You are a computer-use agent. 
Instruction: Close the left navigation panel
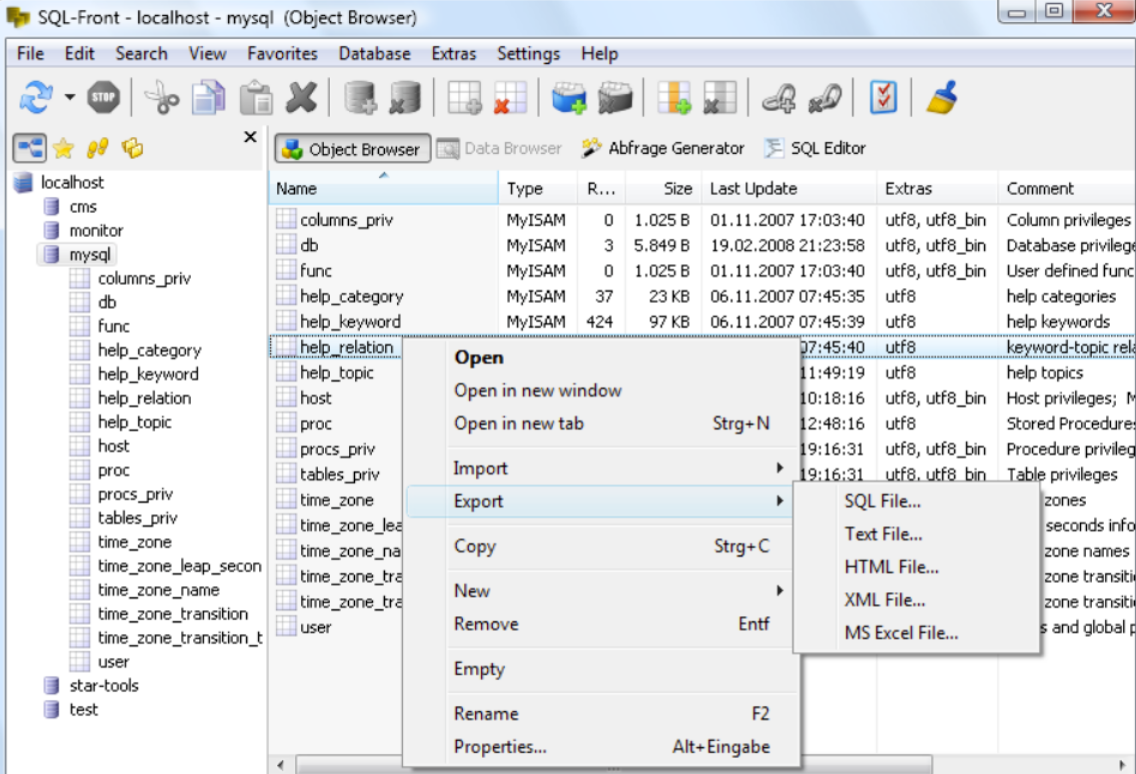tap(250, 137)
